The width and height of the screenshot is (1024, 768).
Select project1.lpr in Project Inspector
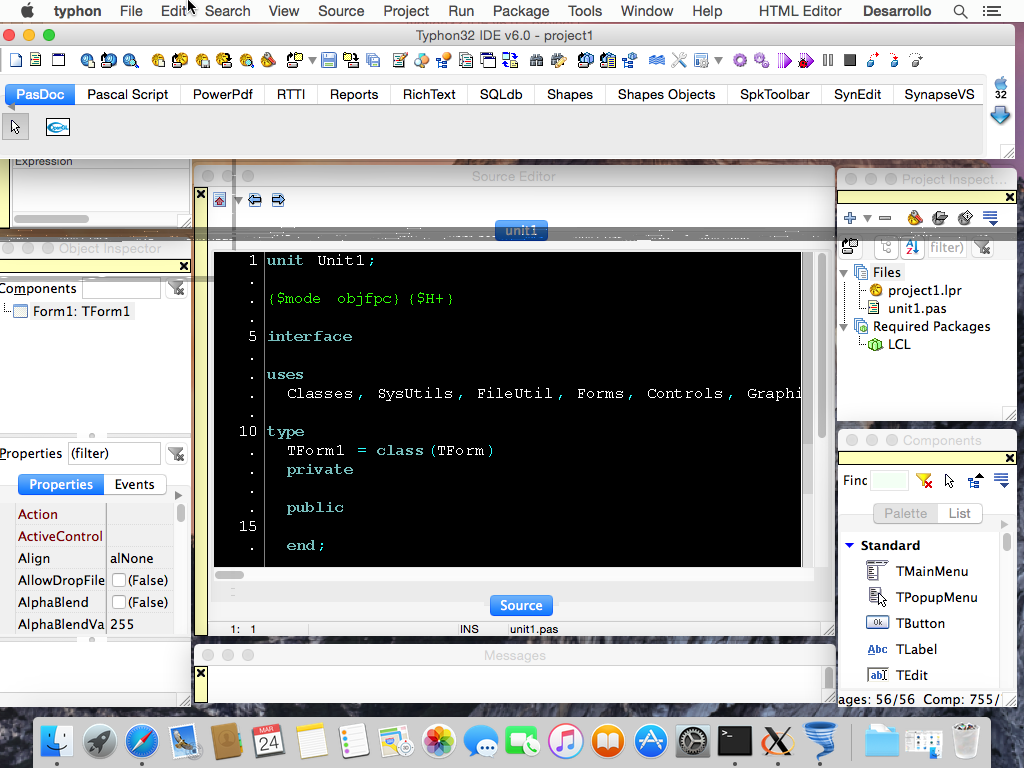(924, 290)
